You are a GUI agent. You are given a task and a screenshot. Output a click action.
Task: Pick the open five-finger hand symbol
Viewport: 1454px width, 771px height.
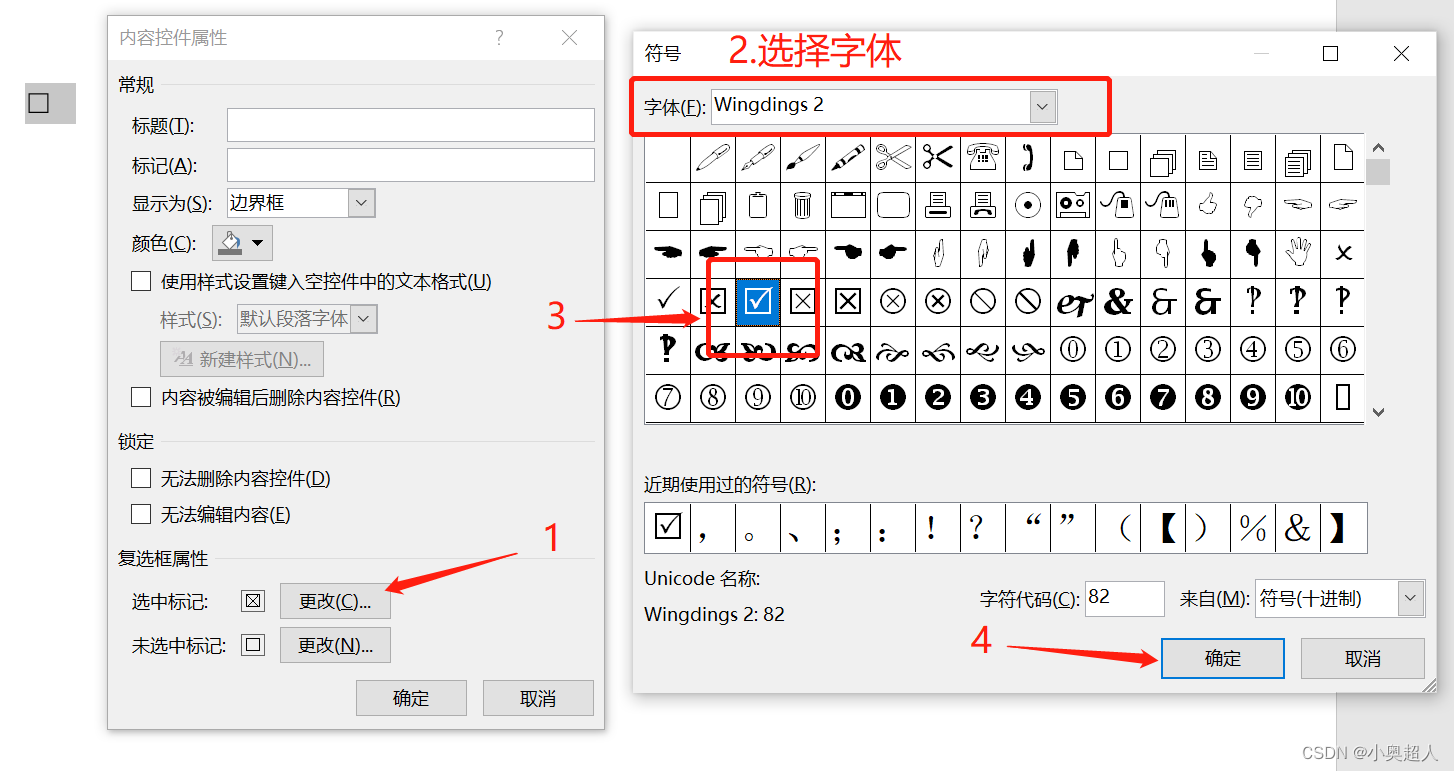click(x=1298, y=254)
